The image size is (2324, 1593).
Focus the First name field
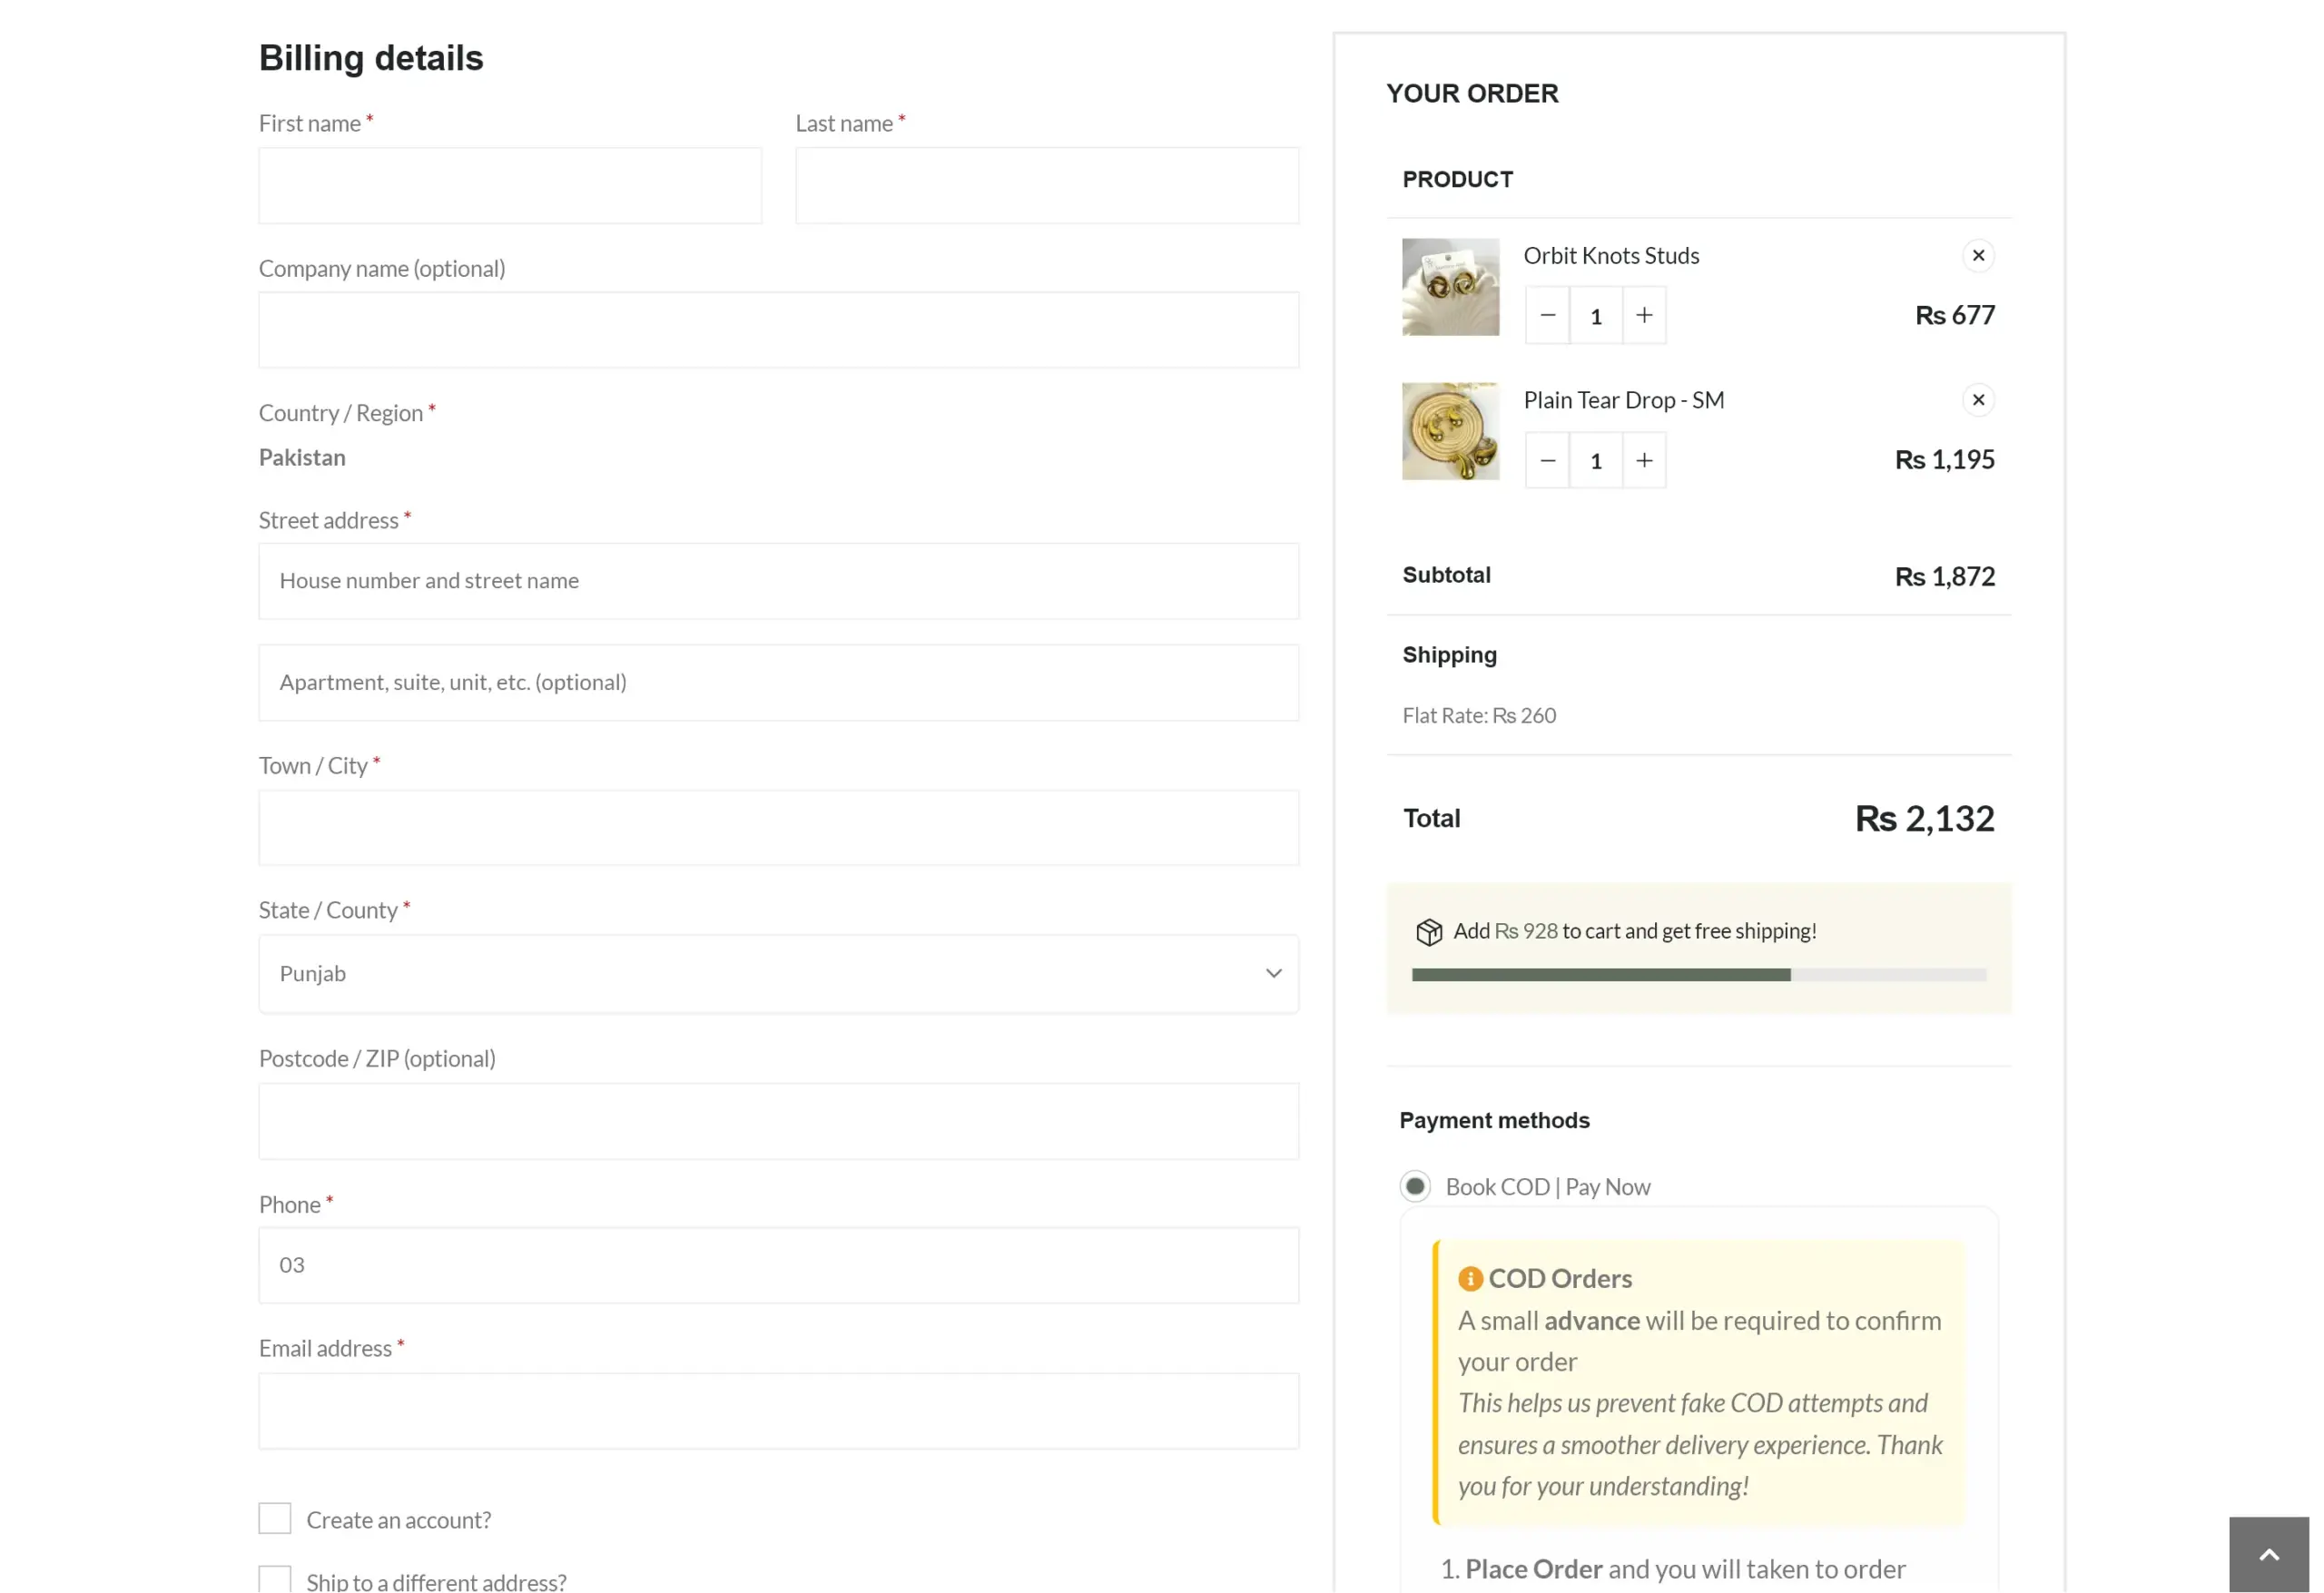coord(510,186)
